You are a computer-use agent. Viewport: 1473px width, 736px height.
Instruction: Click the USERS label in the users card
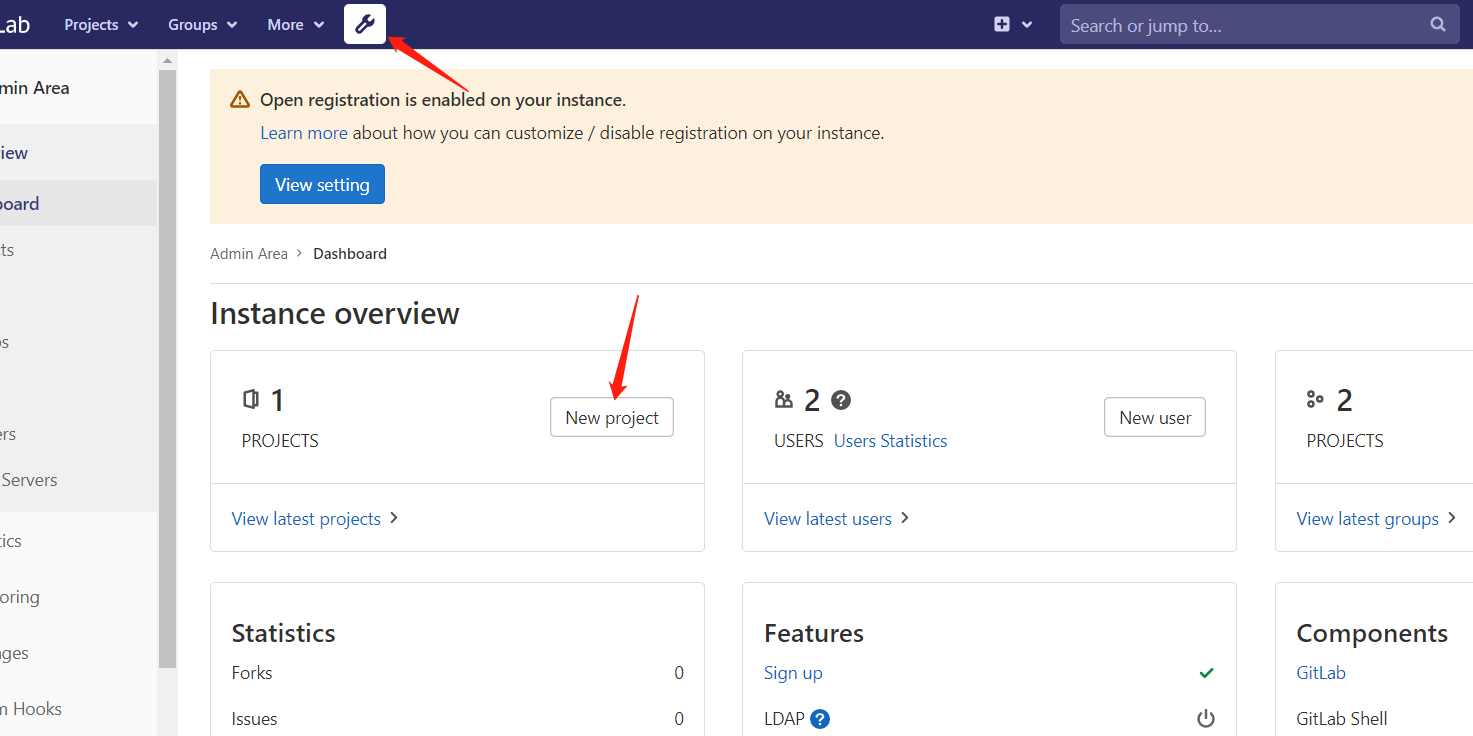[799, 441]
